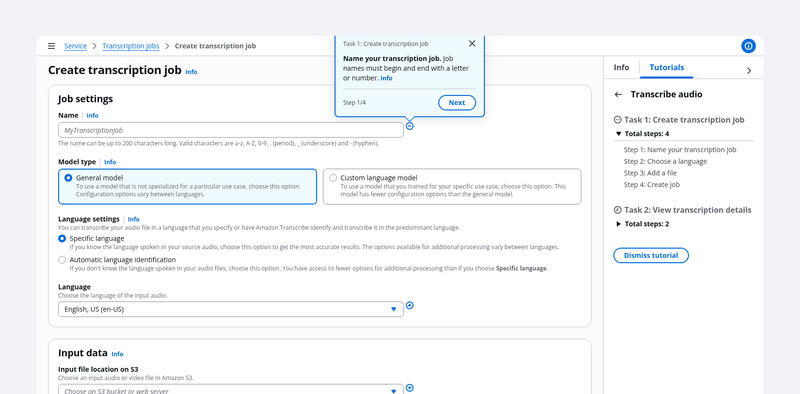Select Automatic language identification radio
The height and width of the screenshot is (394, 800).
(62, 260)
